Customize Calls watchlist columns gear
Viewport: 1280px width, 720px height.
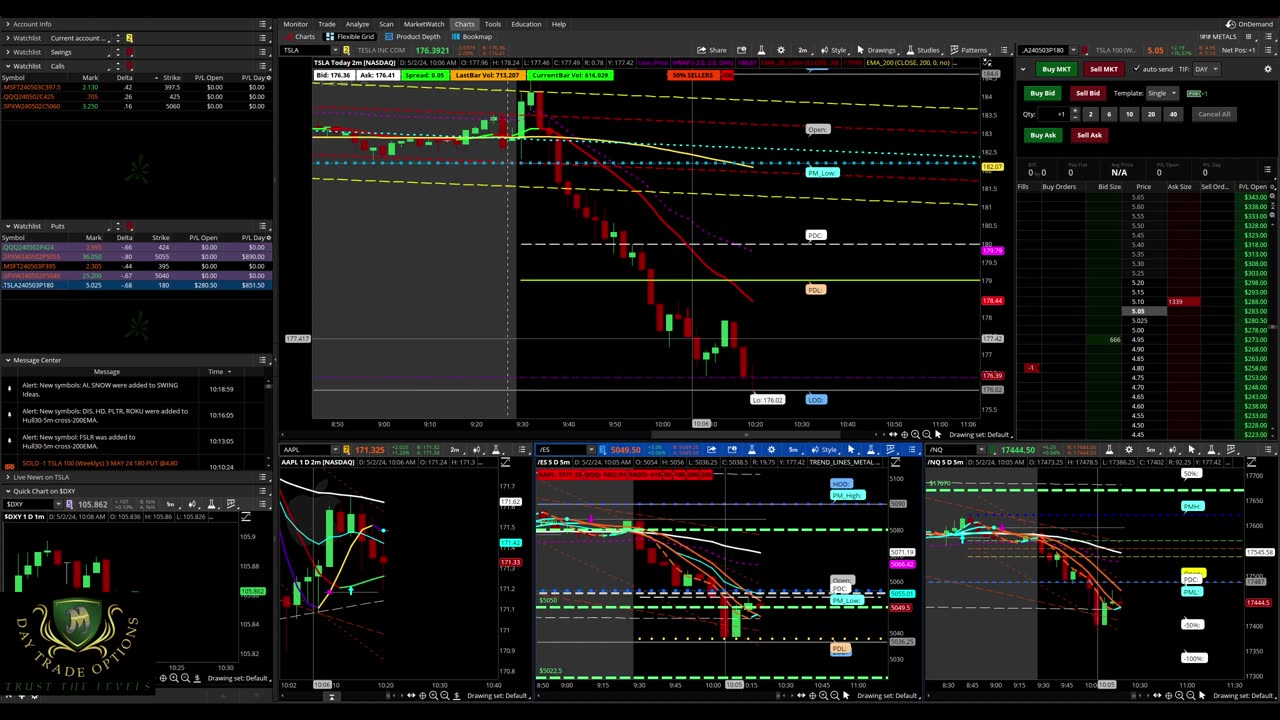(x=268, y=77)
